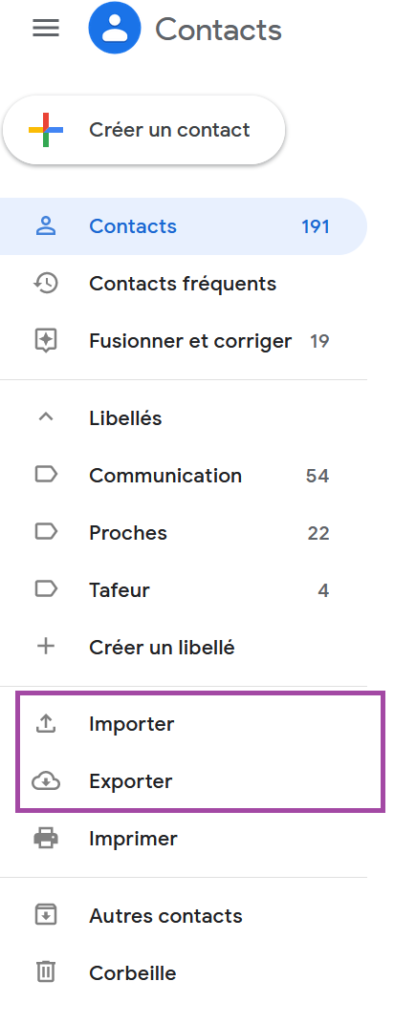
Task: Click the Corbeille trash icon
Action: coord(46,973)
